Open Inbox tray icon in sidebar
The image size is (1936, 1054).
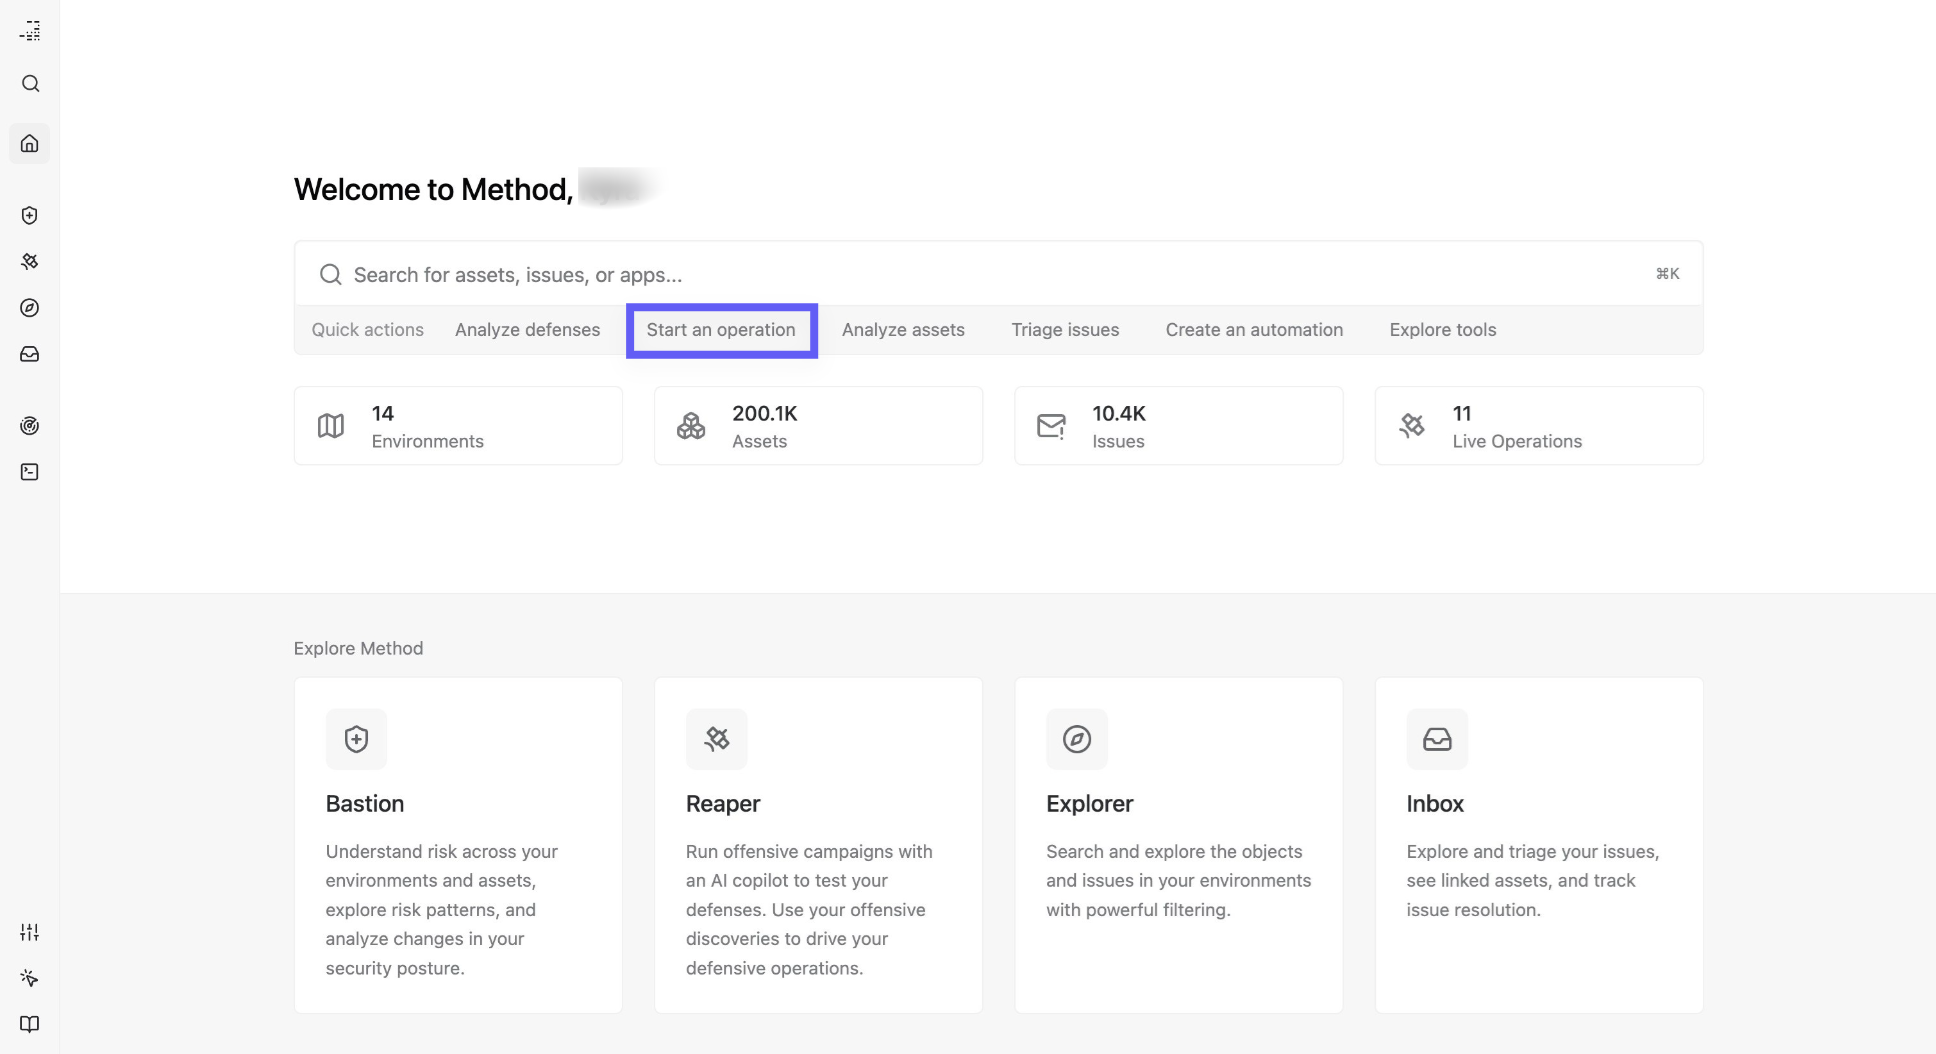pos(30,354)
